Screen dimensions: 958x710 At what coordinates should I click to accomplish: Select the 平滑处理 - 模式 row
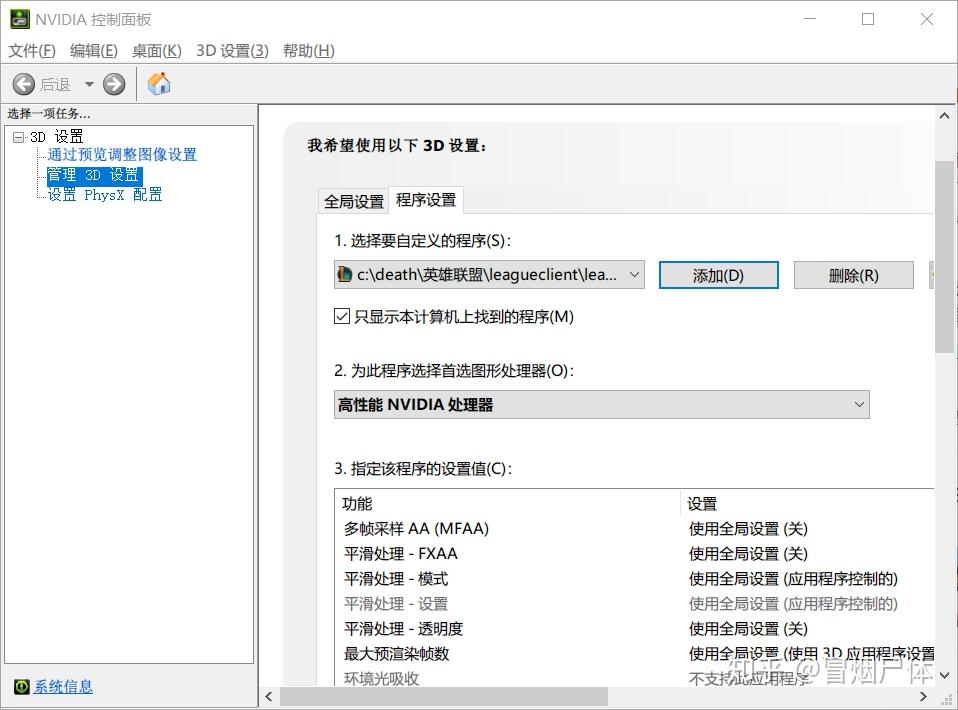635,579
